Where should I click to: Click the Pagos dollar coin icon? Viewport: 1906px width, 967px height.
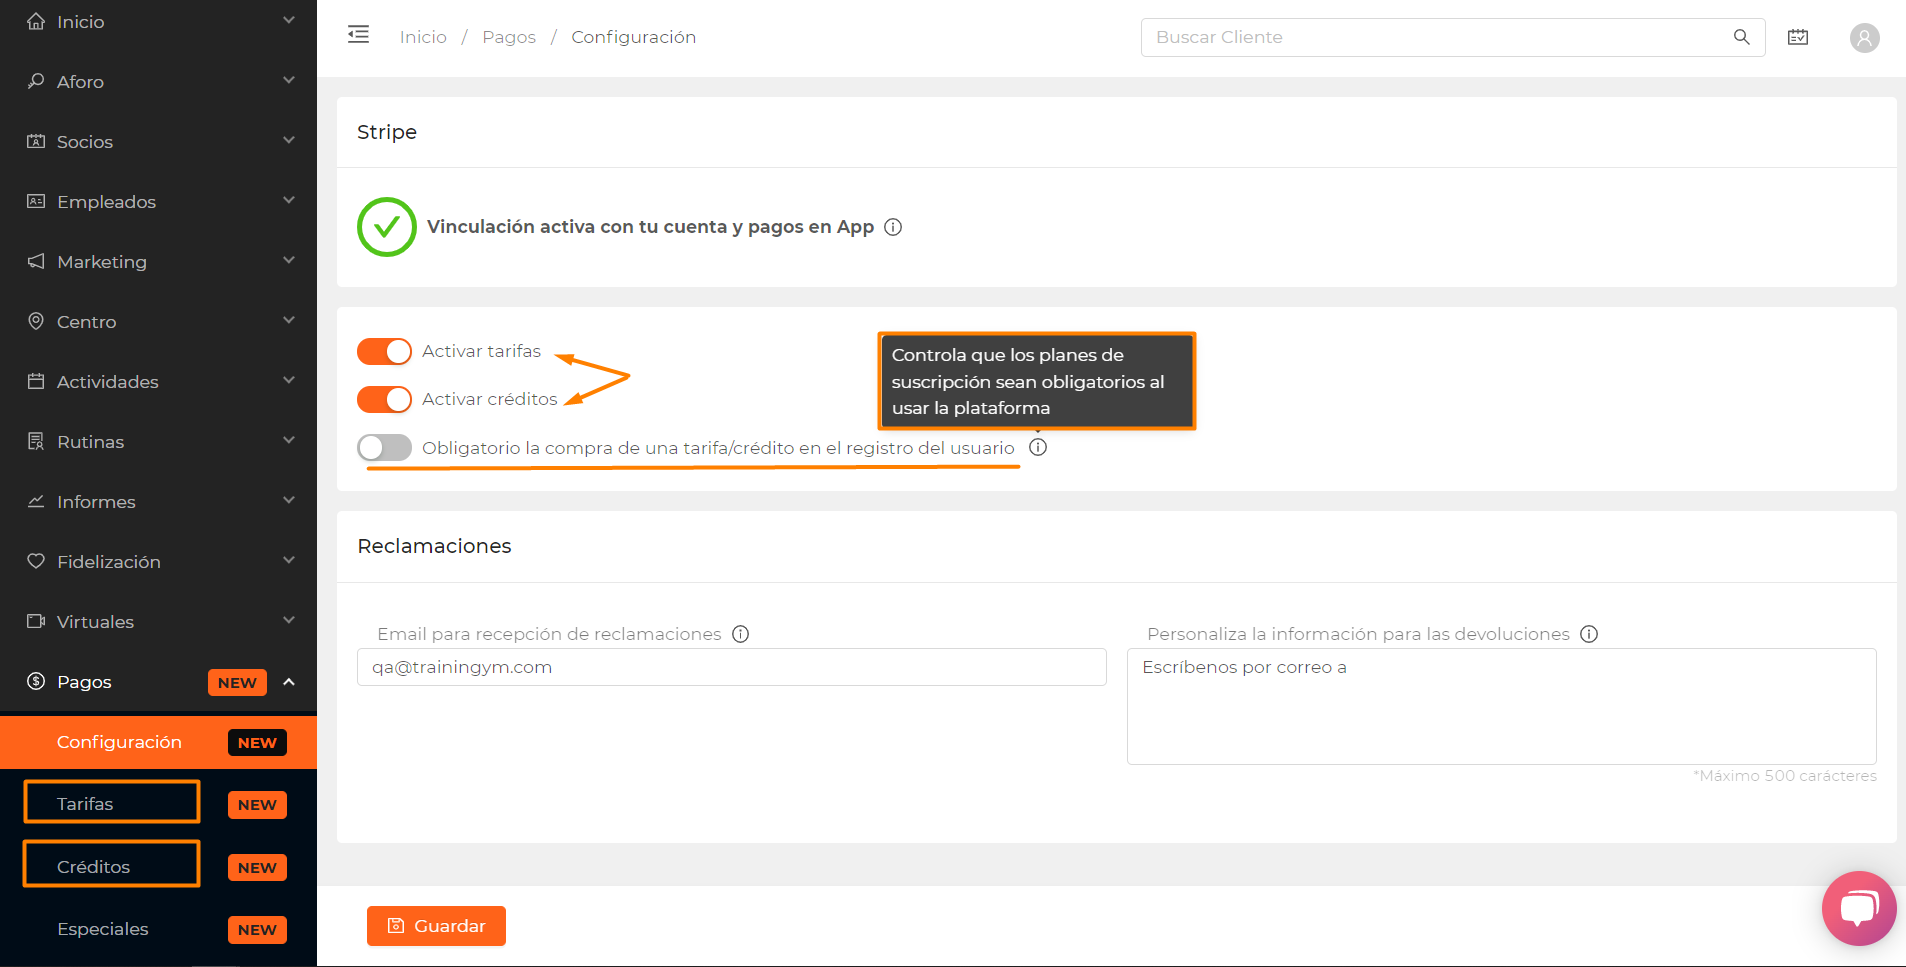36,681
